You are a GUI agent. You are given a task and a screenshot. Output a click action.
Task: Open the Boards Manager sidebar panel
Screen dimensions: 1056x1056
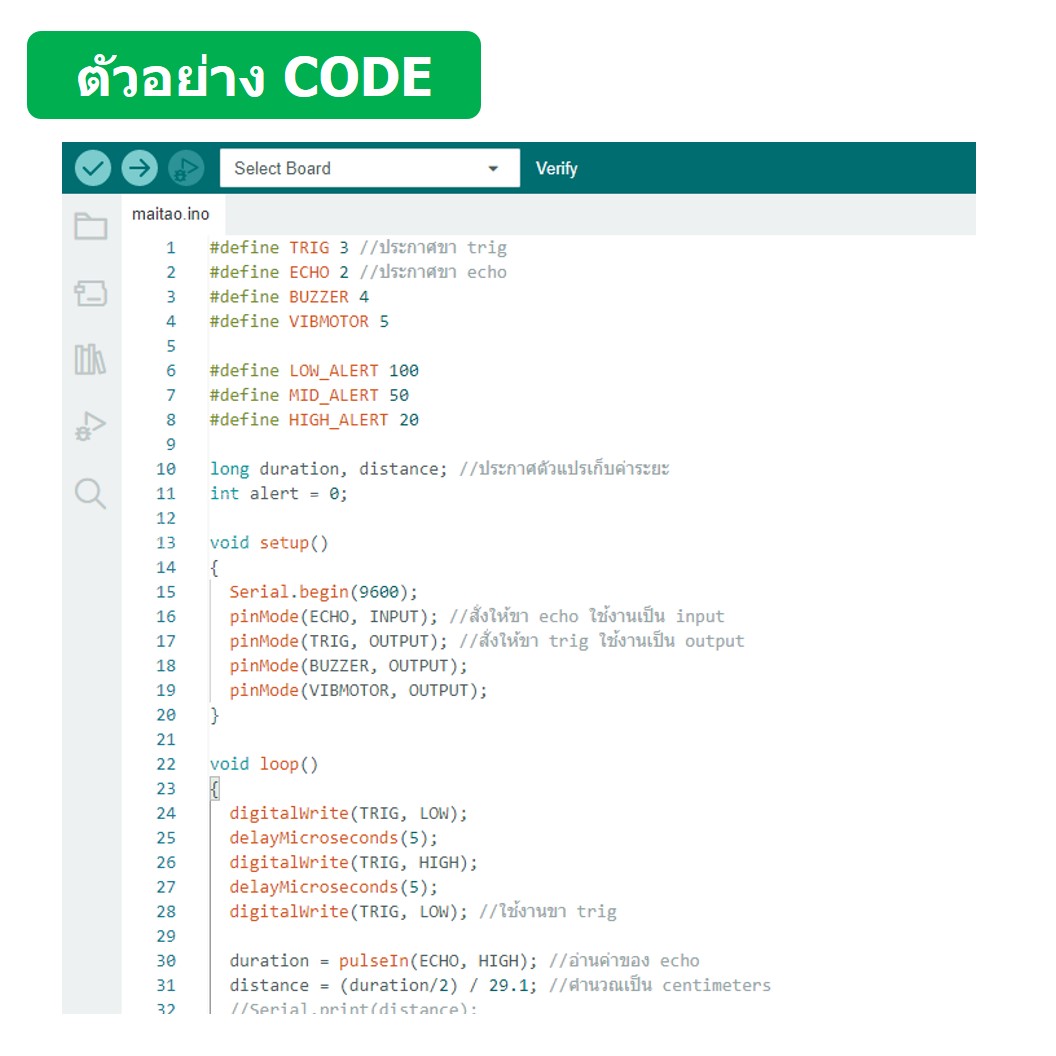pos(91,294)
